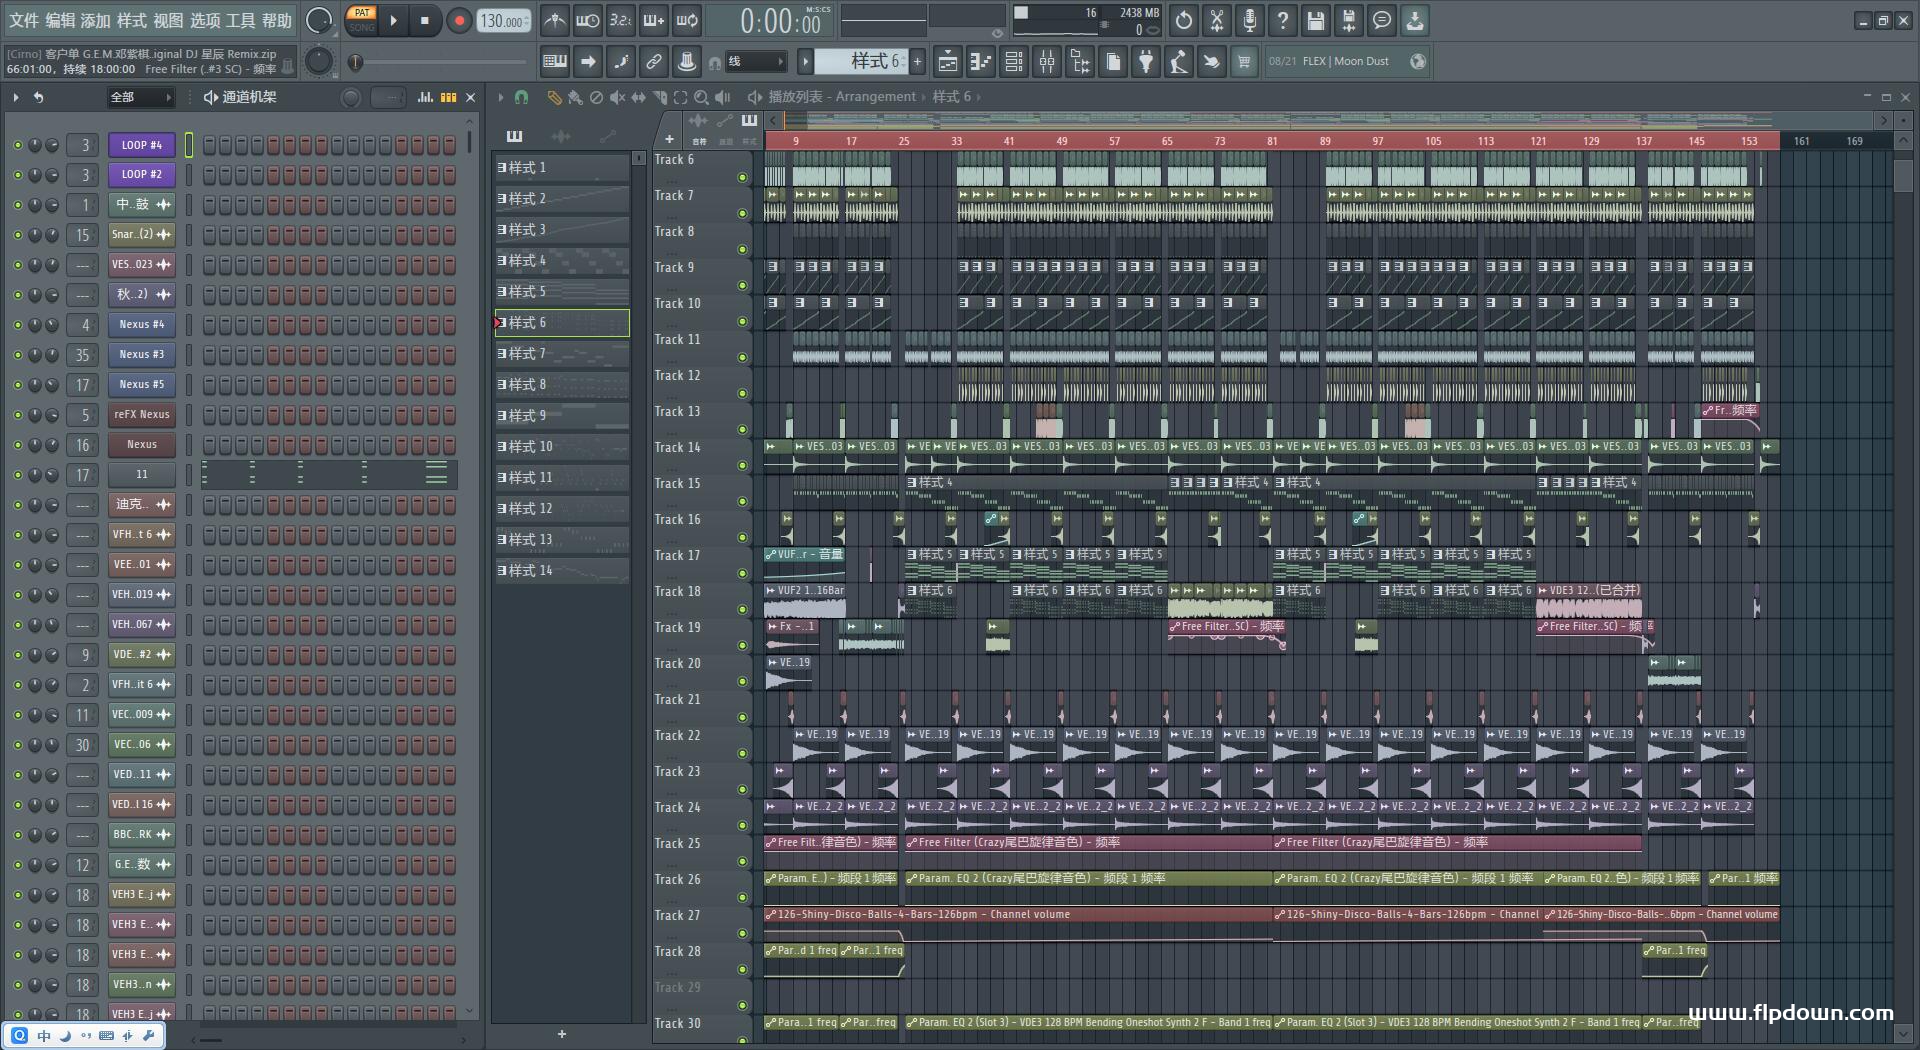1920x1050 pixels.
Task: Toggle the metronome icon
Action: tap(555, 20)
